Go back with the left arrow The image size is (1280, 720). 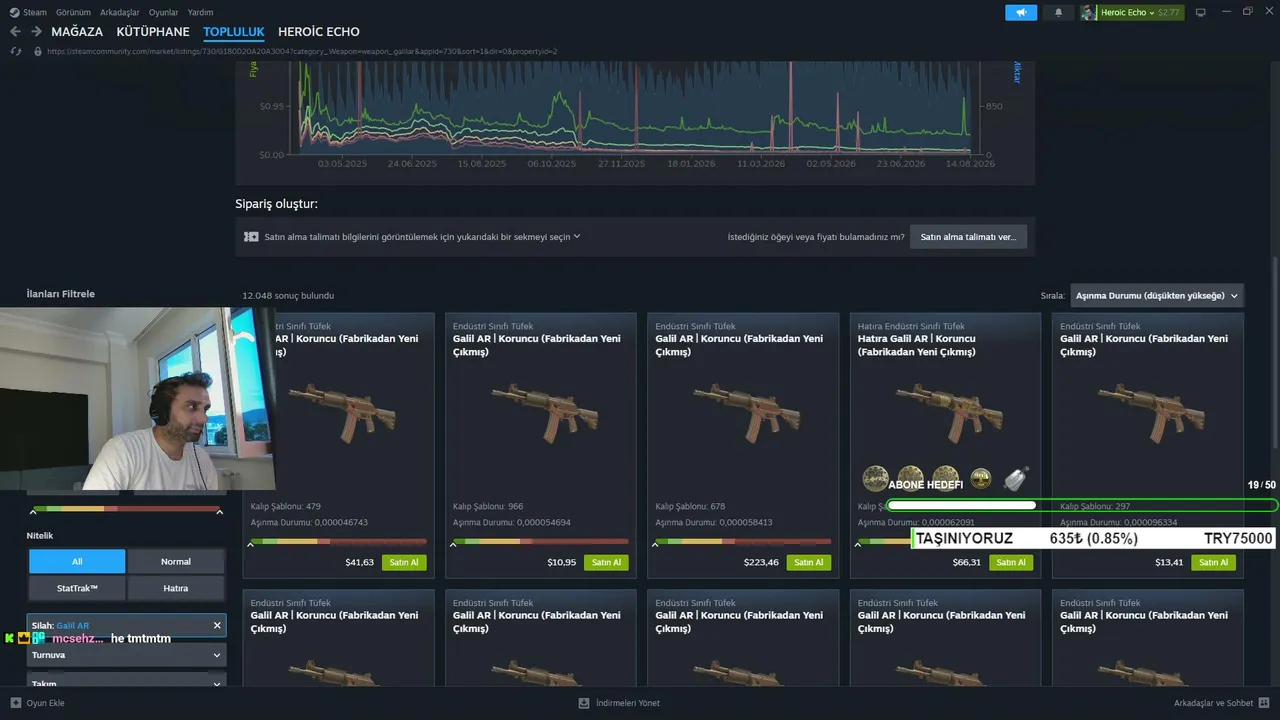click(15, 32)
